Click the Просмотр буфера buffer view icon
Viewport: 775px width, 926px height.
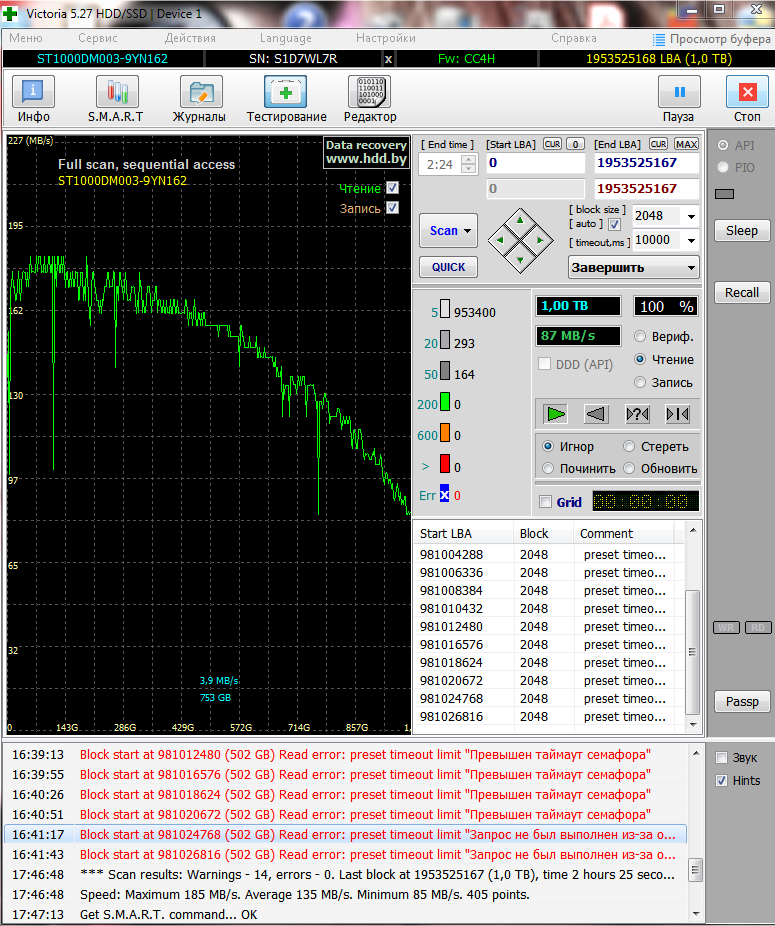pos(660,39)
